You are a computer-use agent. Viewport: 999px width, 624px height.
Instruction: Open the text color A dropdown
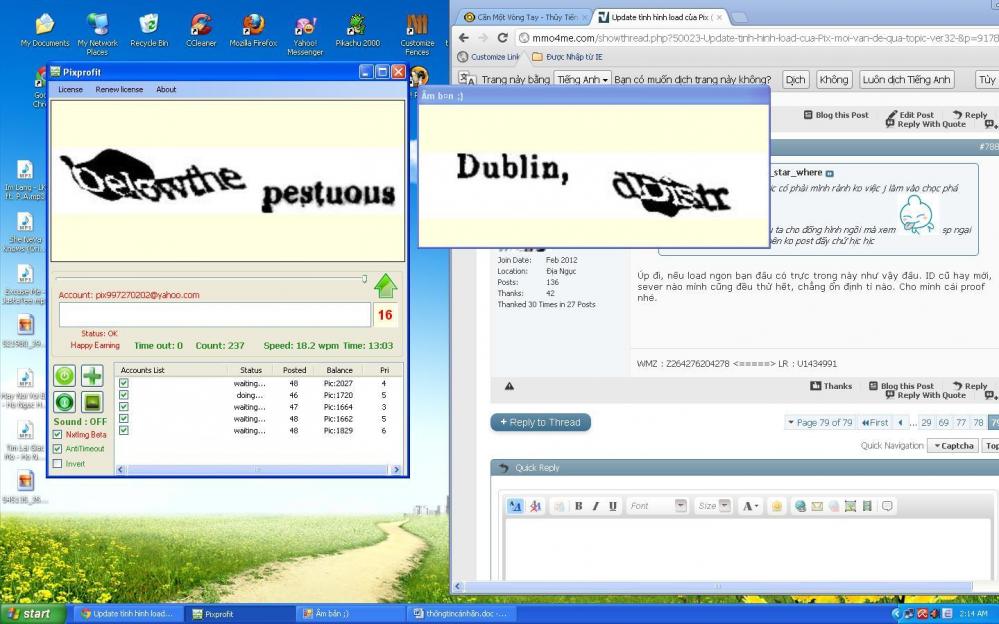751,505
